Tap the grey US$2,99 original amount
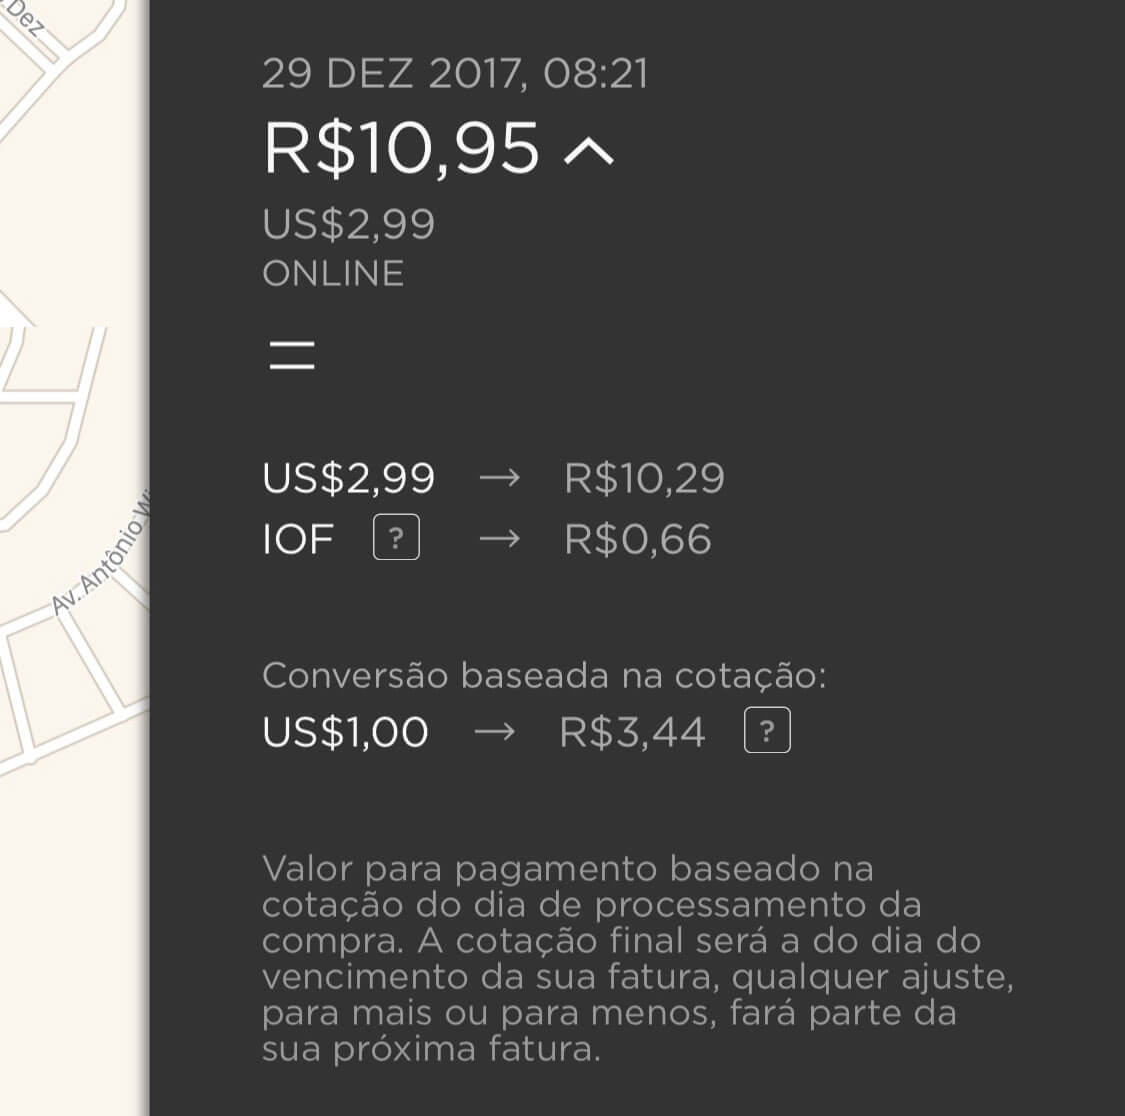 pyautogui.click(x=349, y=224)
